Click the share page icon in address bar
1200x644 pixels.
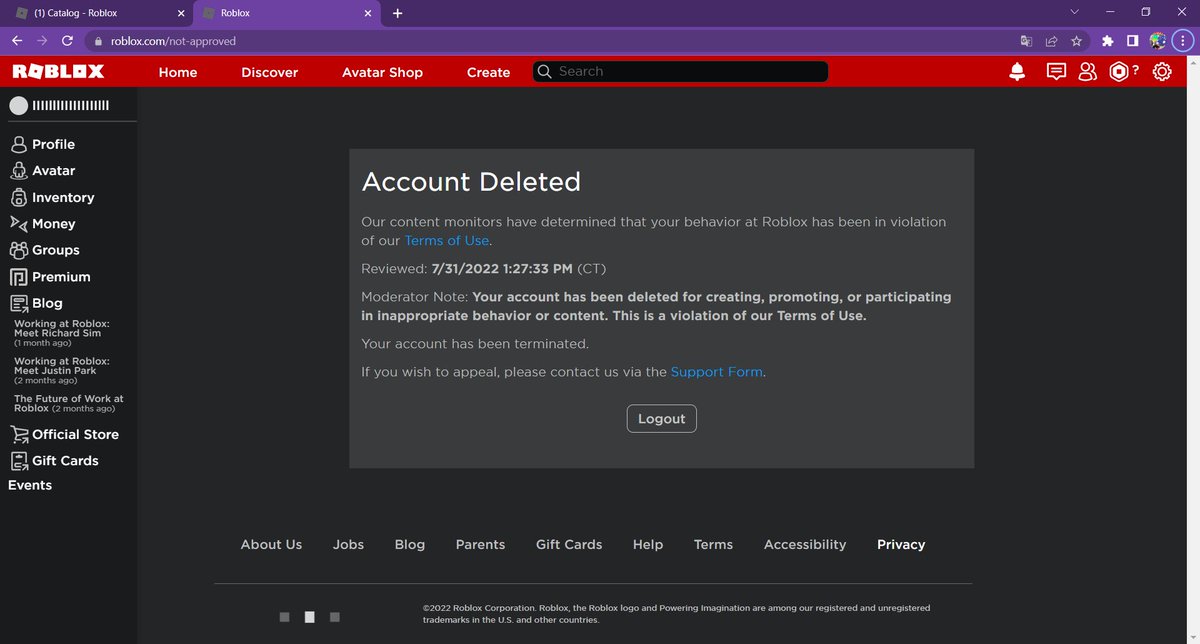pyautogui.click(x=1051, y=41)
